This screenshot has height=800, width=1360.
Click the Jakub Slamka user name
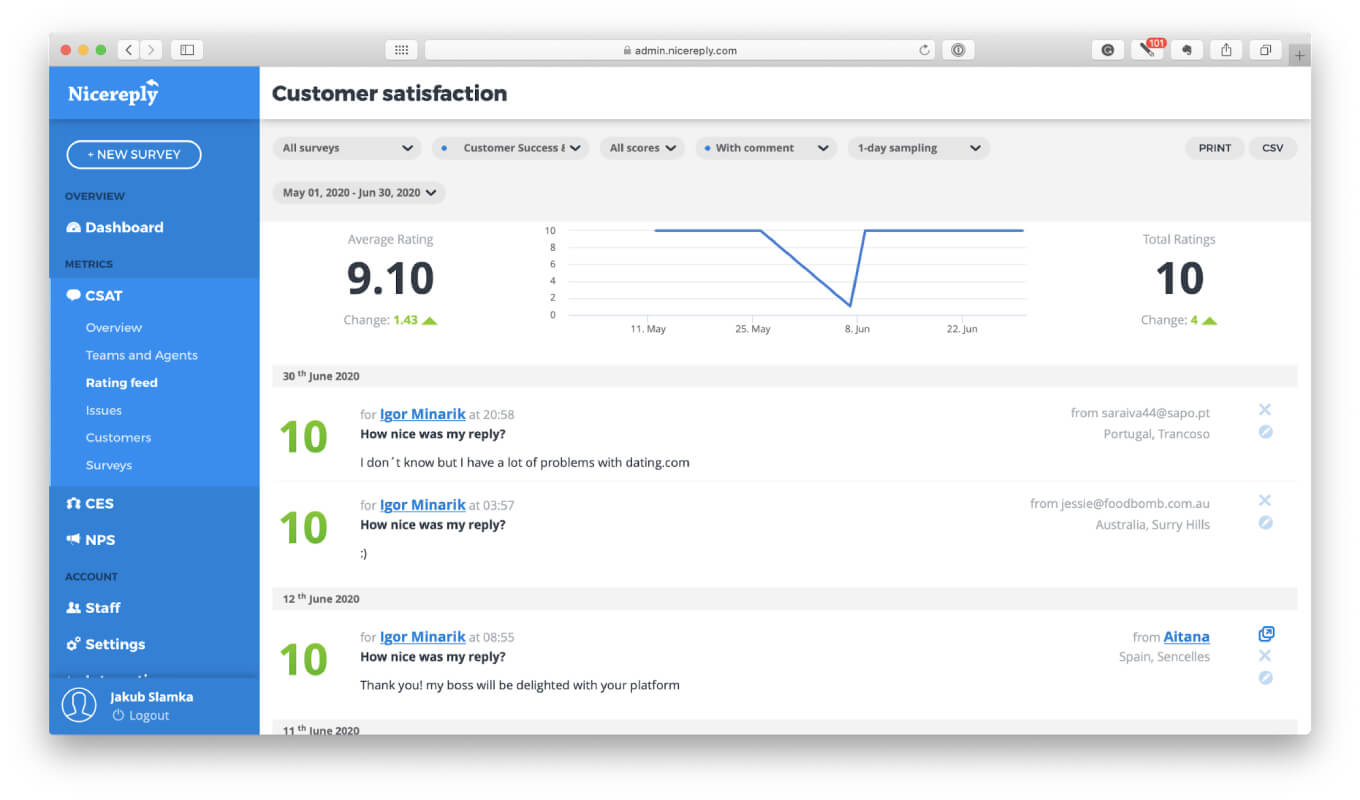[x=152, y=697]
